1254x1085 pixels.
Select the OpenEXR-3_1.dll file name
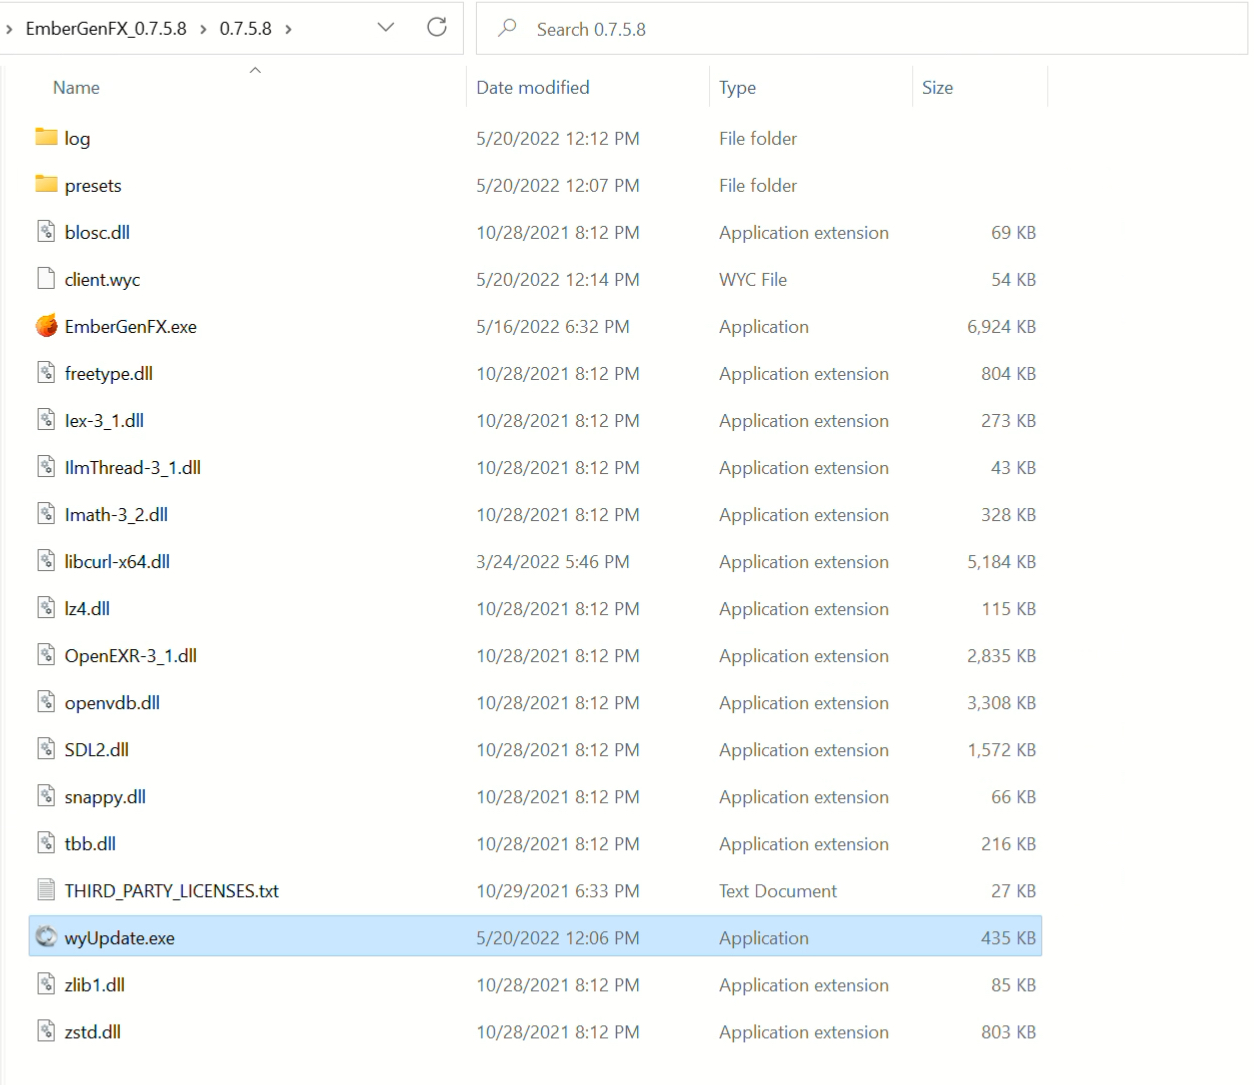131,656
